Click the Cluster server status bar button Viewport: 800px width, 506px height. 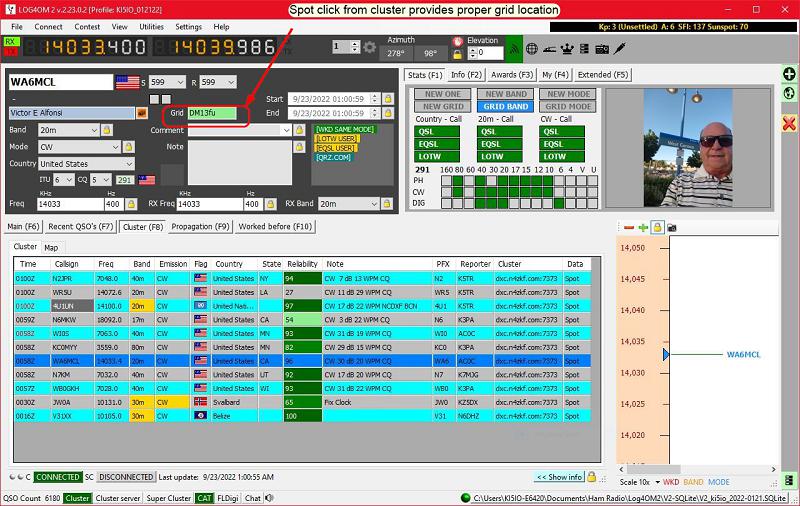(118, 498)
